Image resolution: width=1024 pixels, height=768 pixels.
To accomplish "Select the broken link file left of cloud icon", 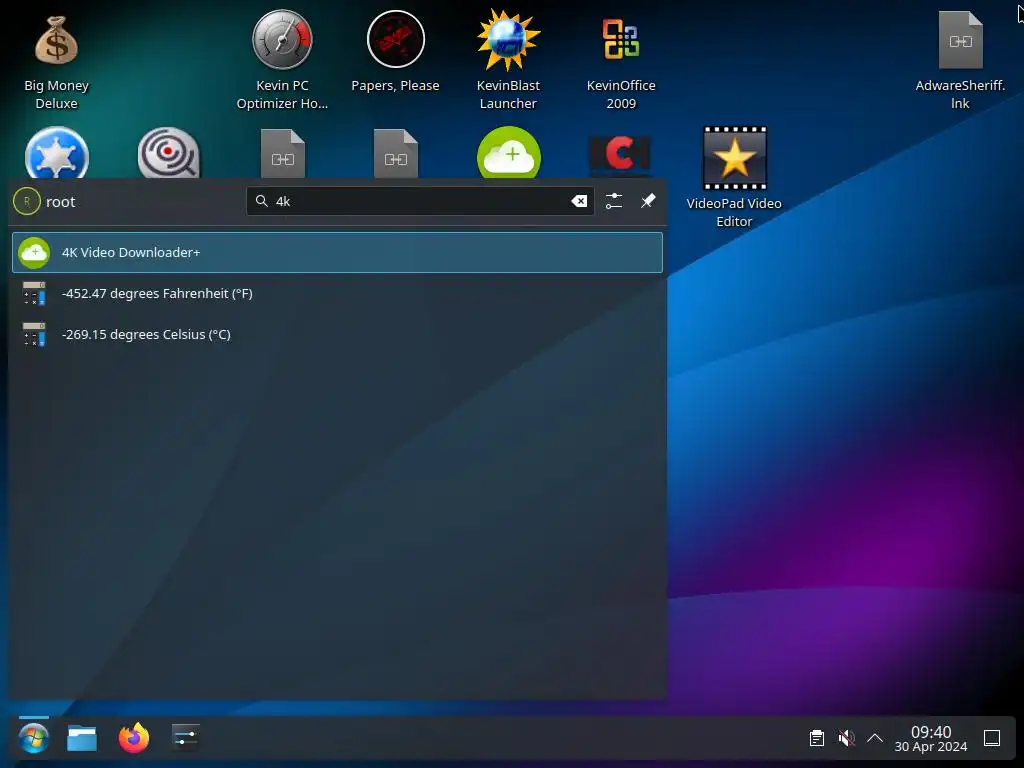I will (x=396, y=153).
